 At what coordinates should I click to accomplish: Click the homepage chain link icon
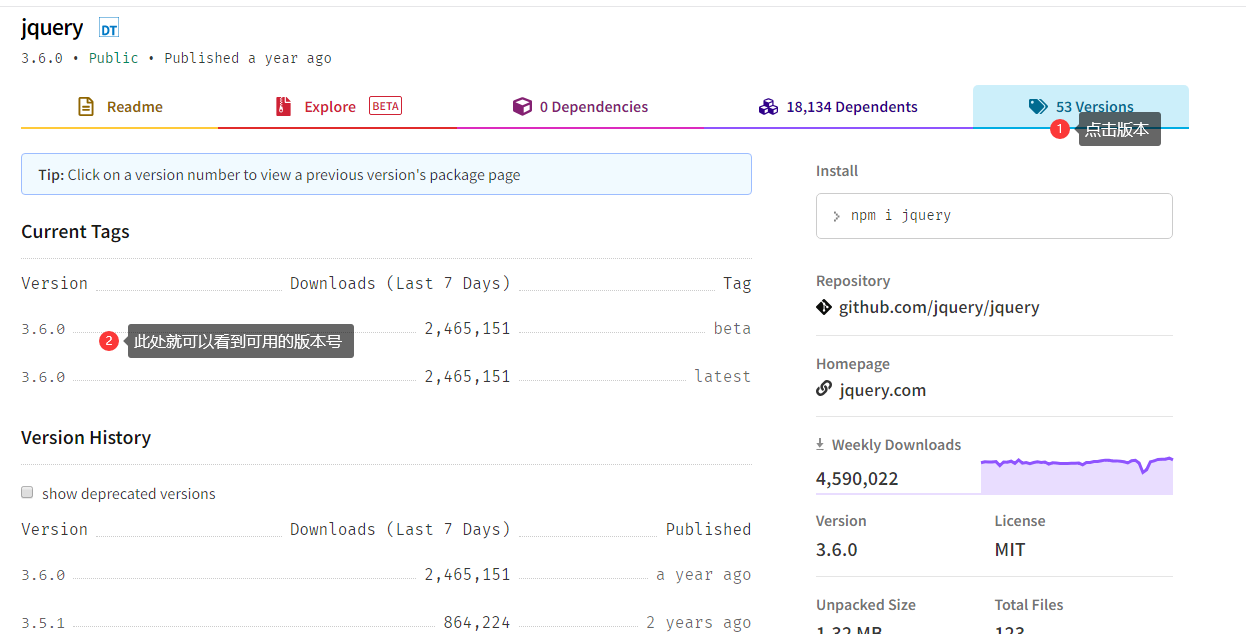[824, 389]
